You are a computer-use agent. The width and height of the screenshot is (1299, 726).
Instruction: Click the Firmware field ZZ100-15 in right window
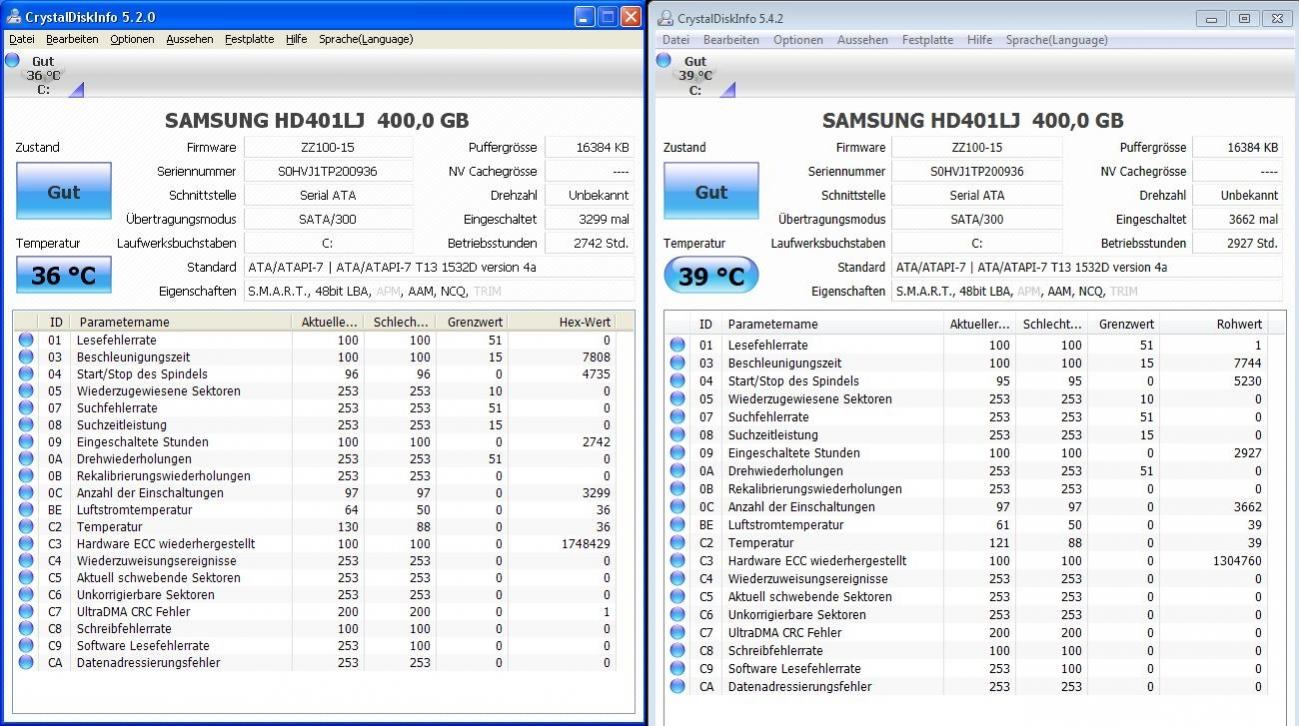click(976, 147)
